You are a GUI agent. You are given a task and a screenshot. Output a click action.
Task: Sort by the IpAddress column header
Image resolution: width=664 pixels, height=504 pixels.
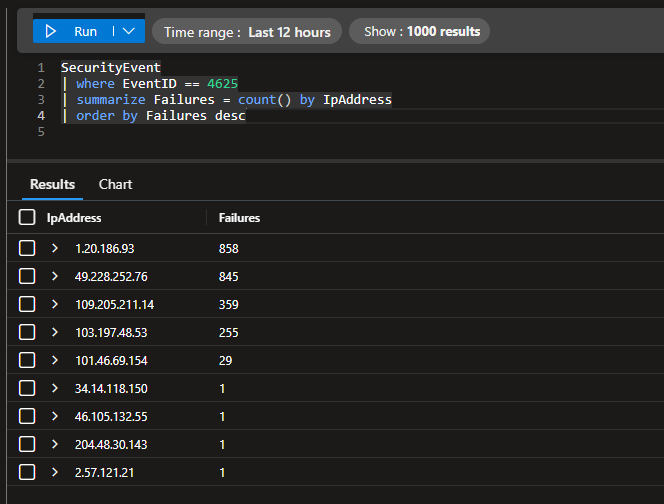(74, 218)
